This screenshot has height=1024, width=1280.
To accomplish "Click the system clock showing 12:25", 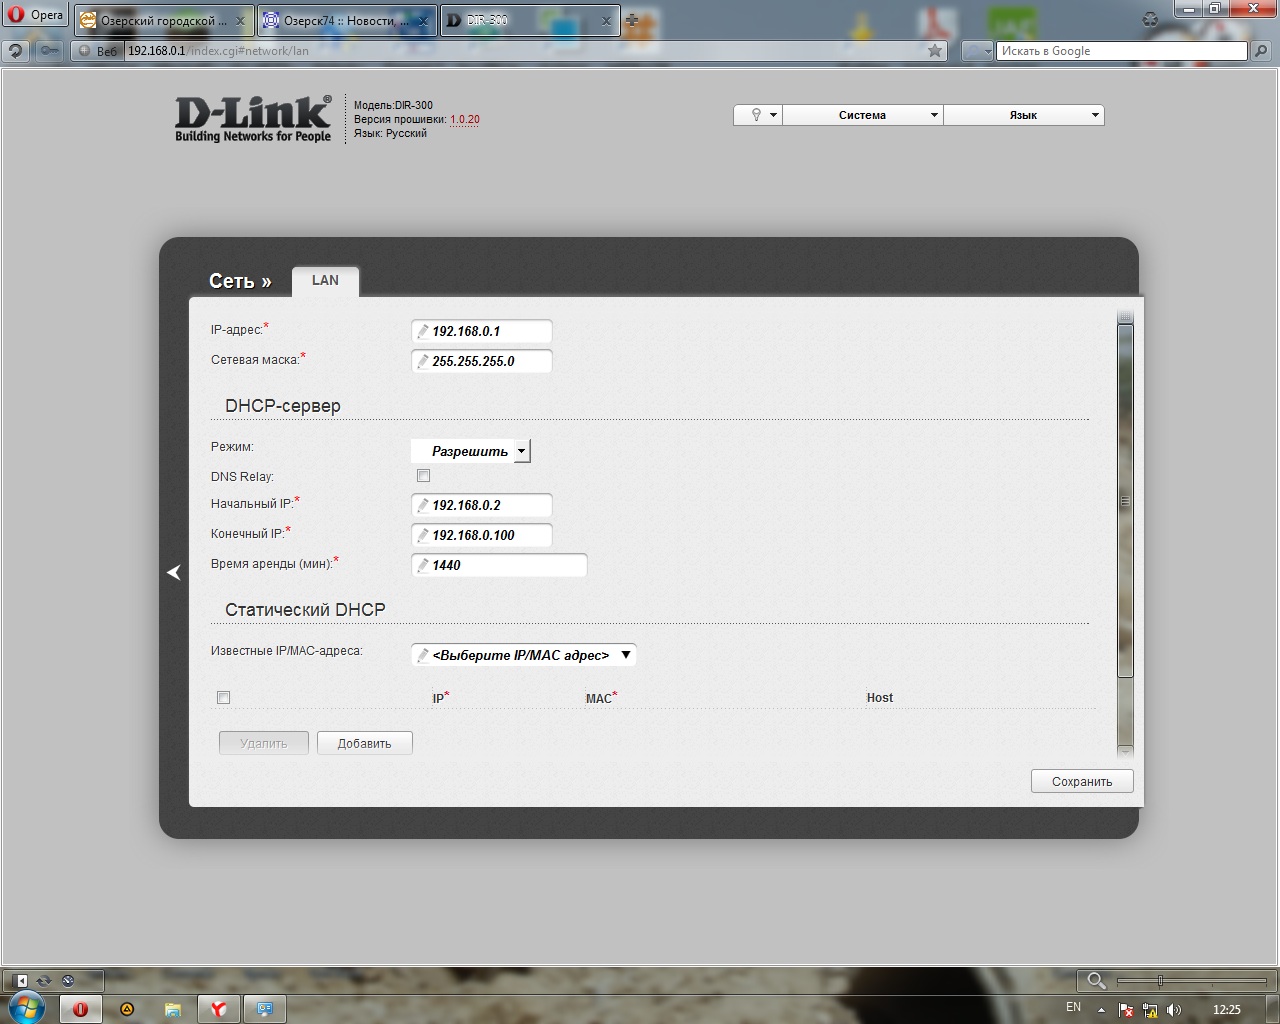I will [1226, 1010].
